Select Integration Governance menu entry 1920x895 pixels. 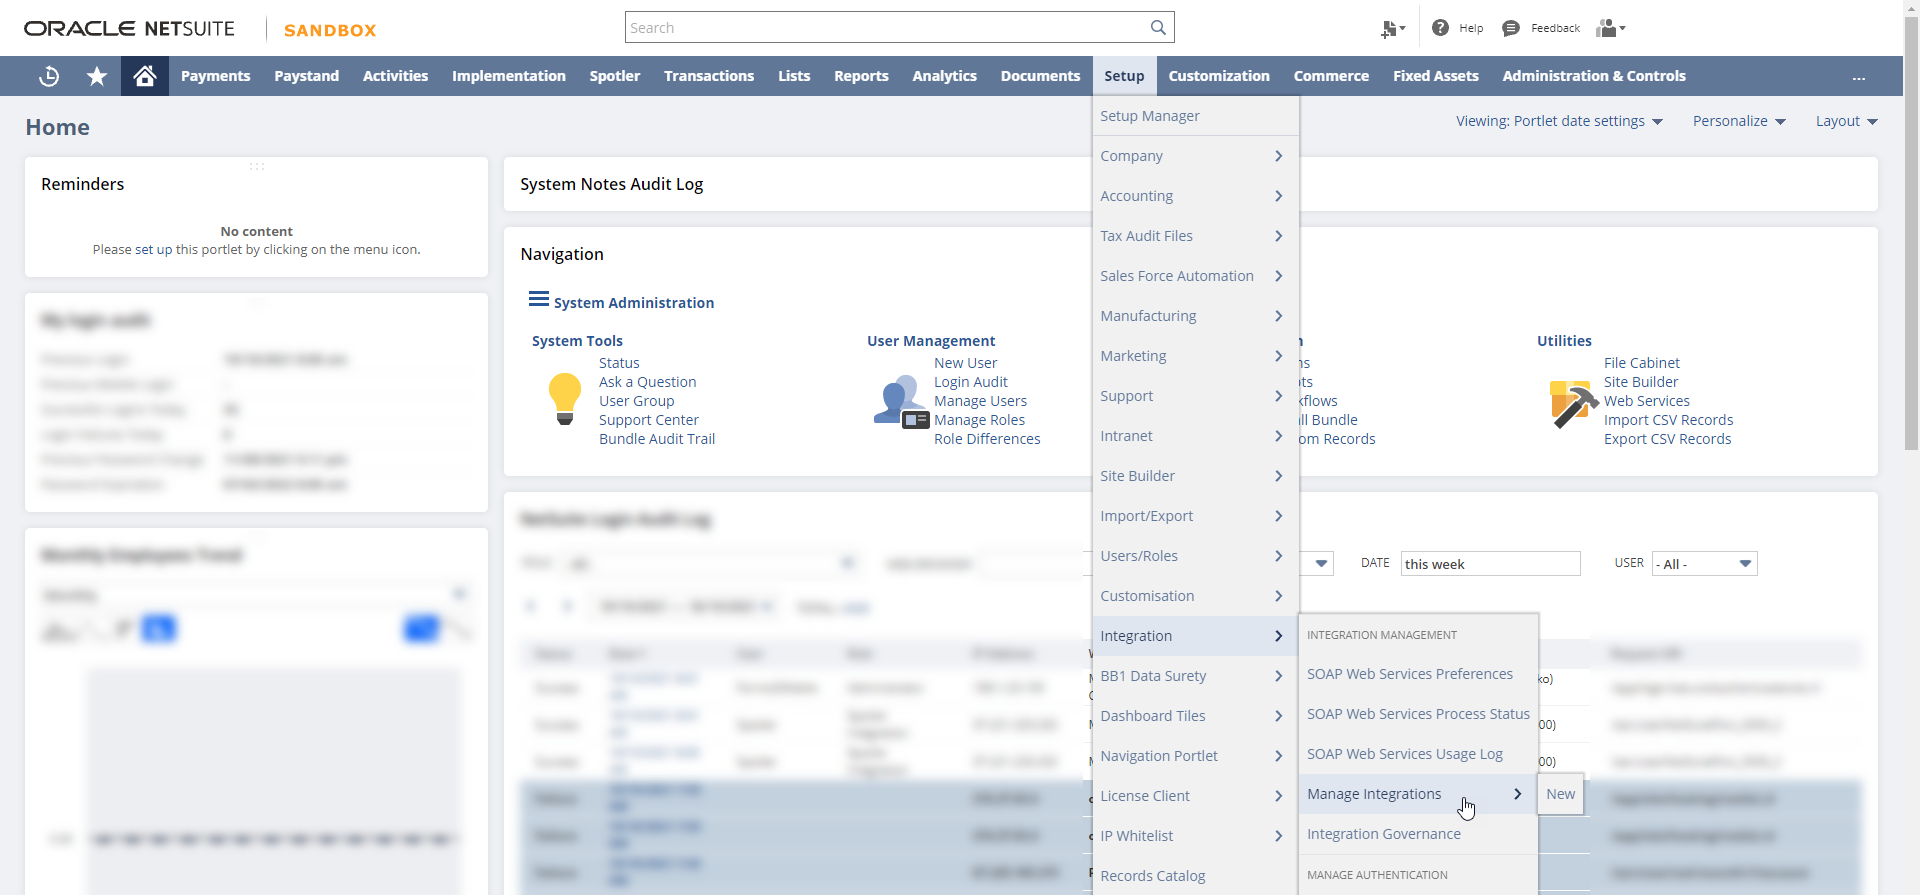coord(1417,834)
